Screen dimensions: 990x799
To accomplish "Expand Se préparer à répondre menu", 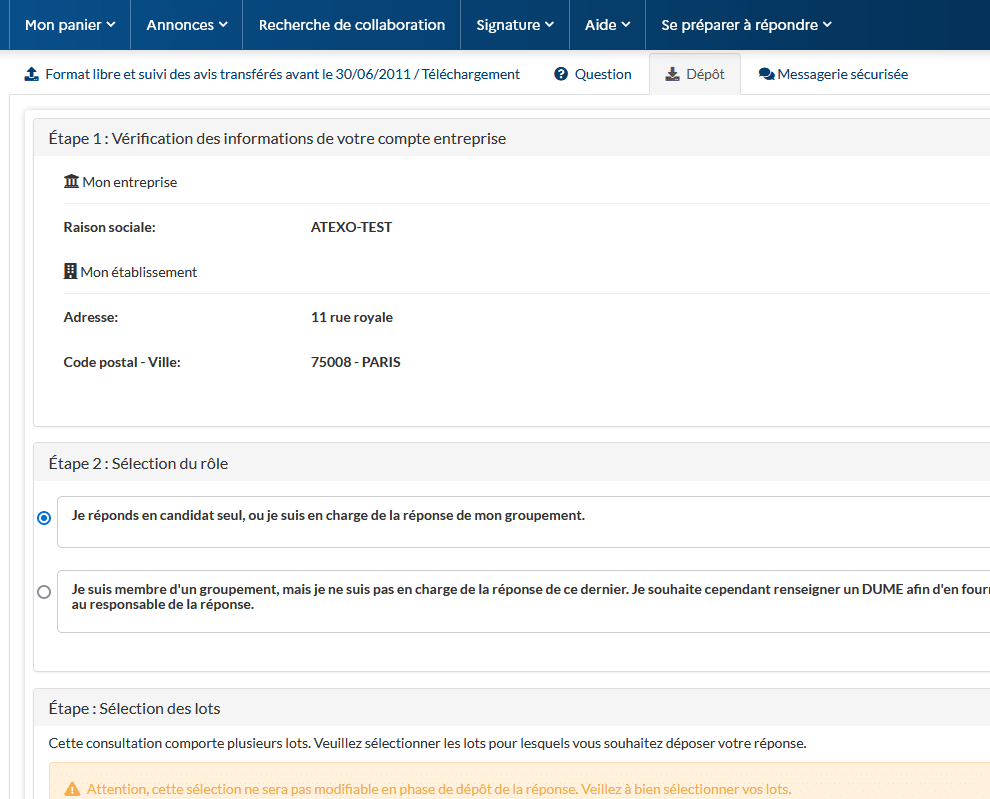I will point(746,25).
